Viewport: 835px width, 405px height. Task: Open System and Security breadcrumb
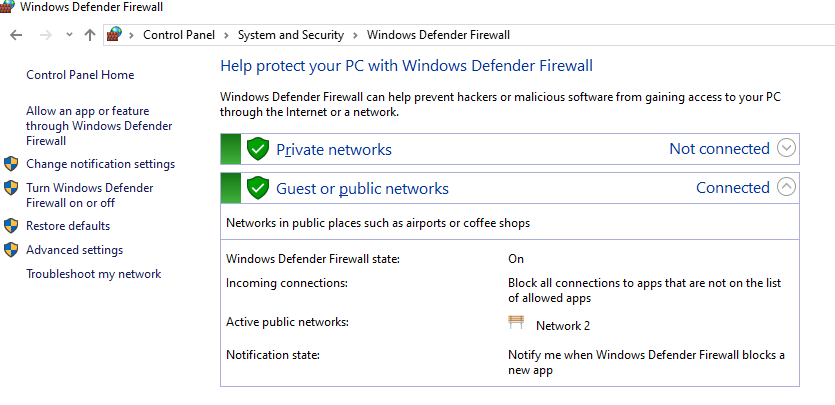(291, 35)
